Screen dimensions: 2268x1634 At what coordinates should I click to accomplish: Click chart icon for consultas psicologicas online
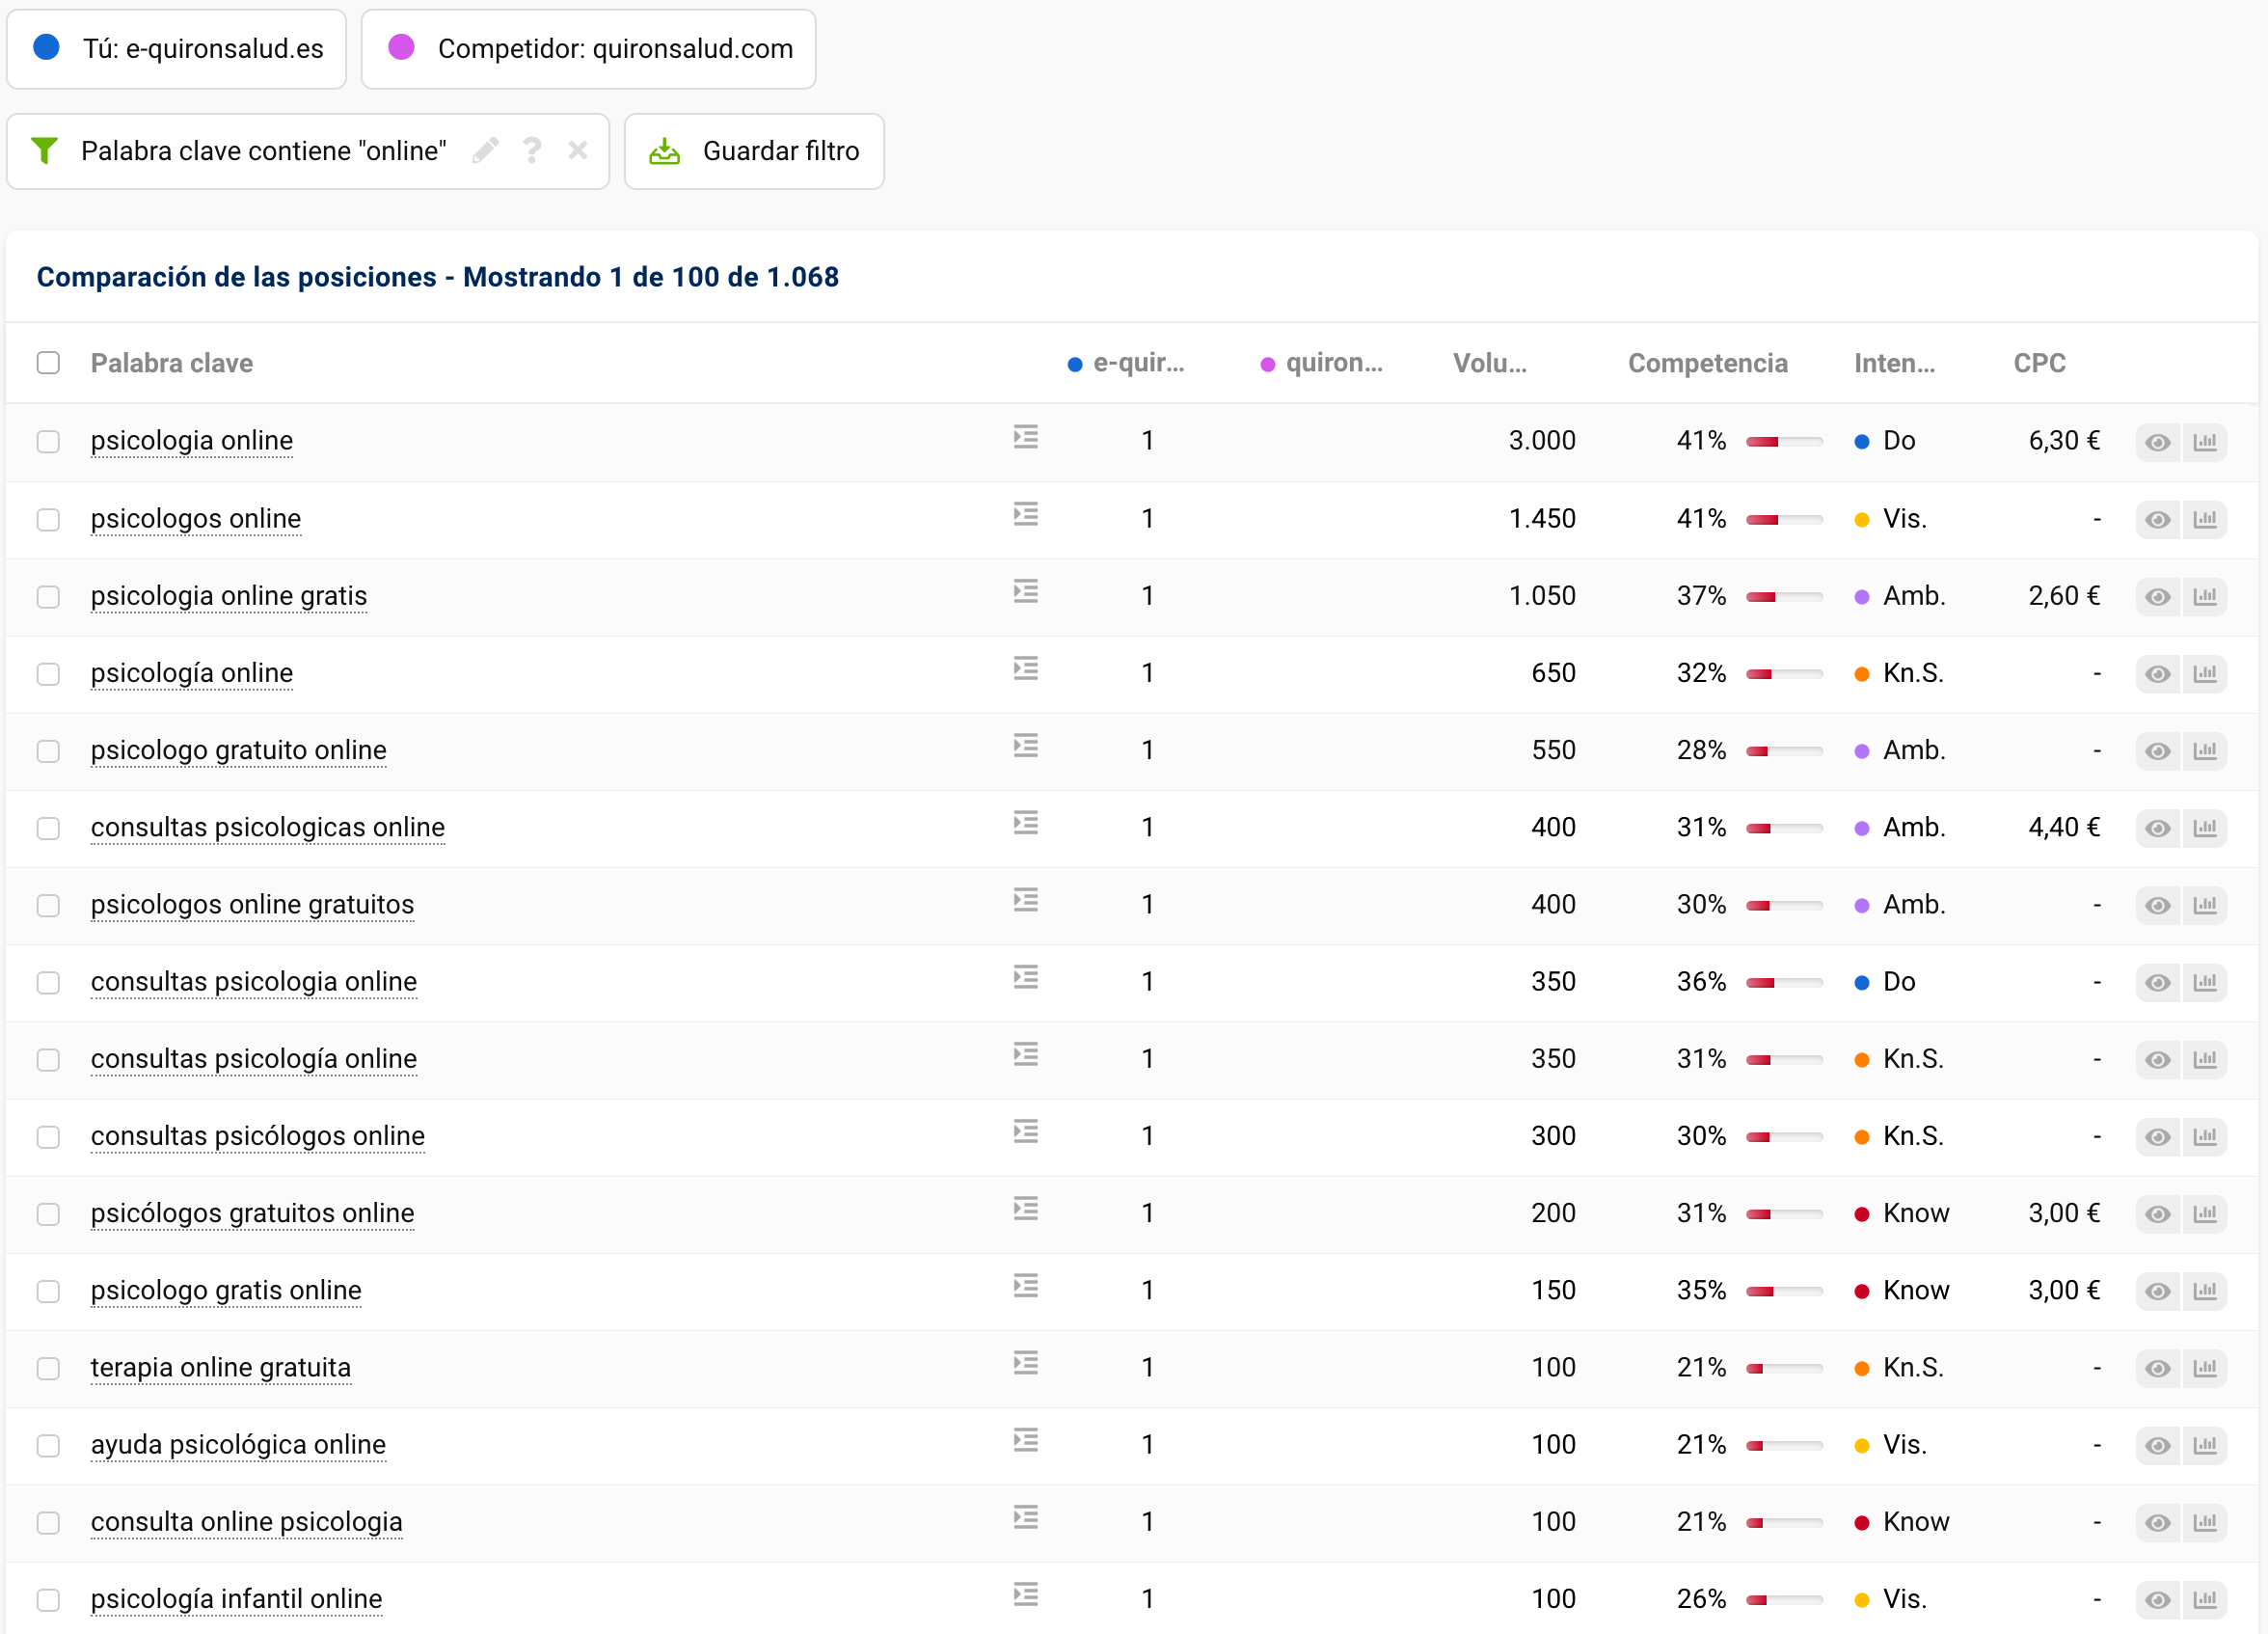tap(2205, 828)
